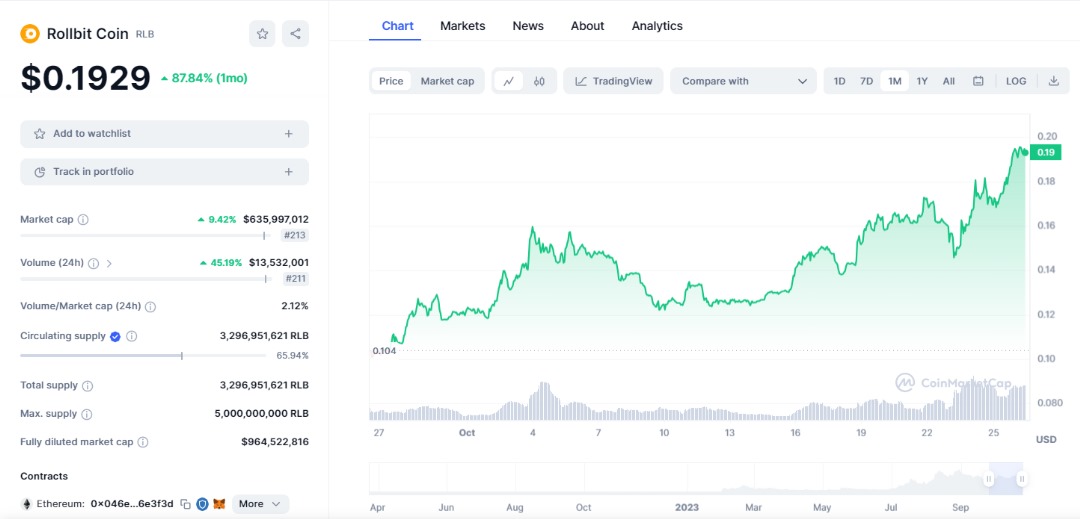Open the Analytics tab

point(657,26)
